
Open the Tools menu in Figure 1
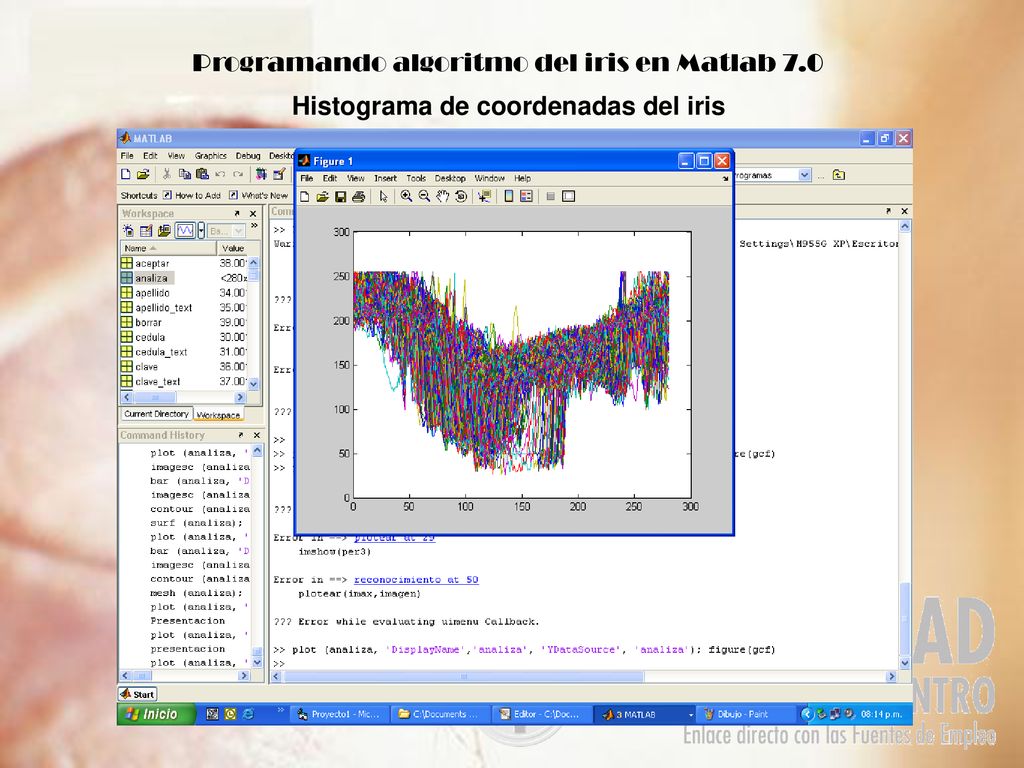[x=416, y=178]
